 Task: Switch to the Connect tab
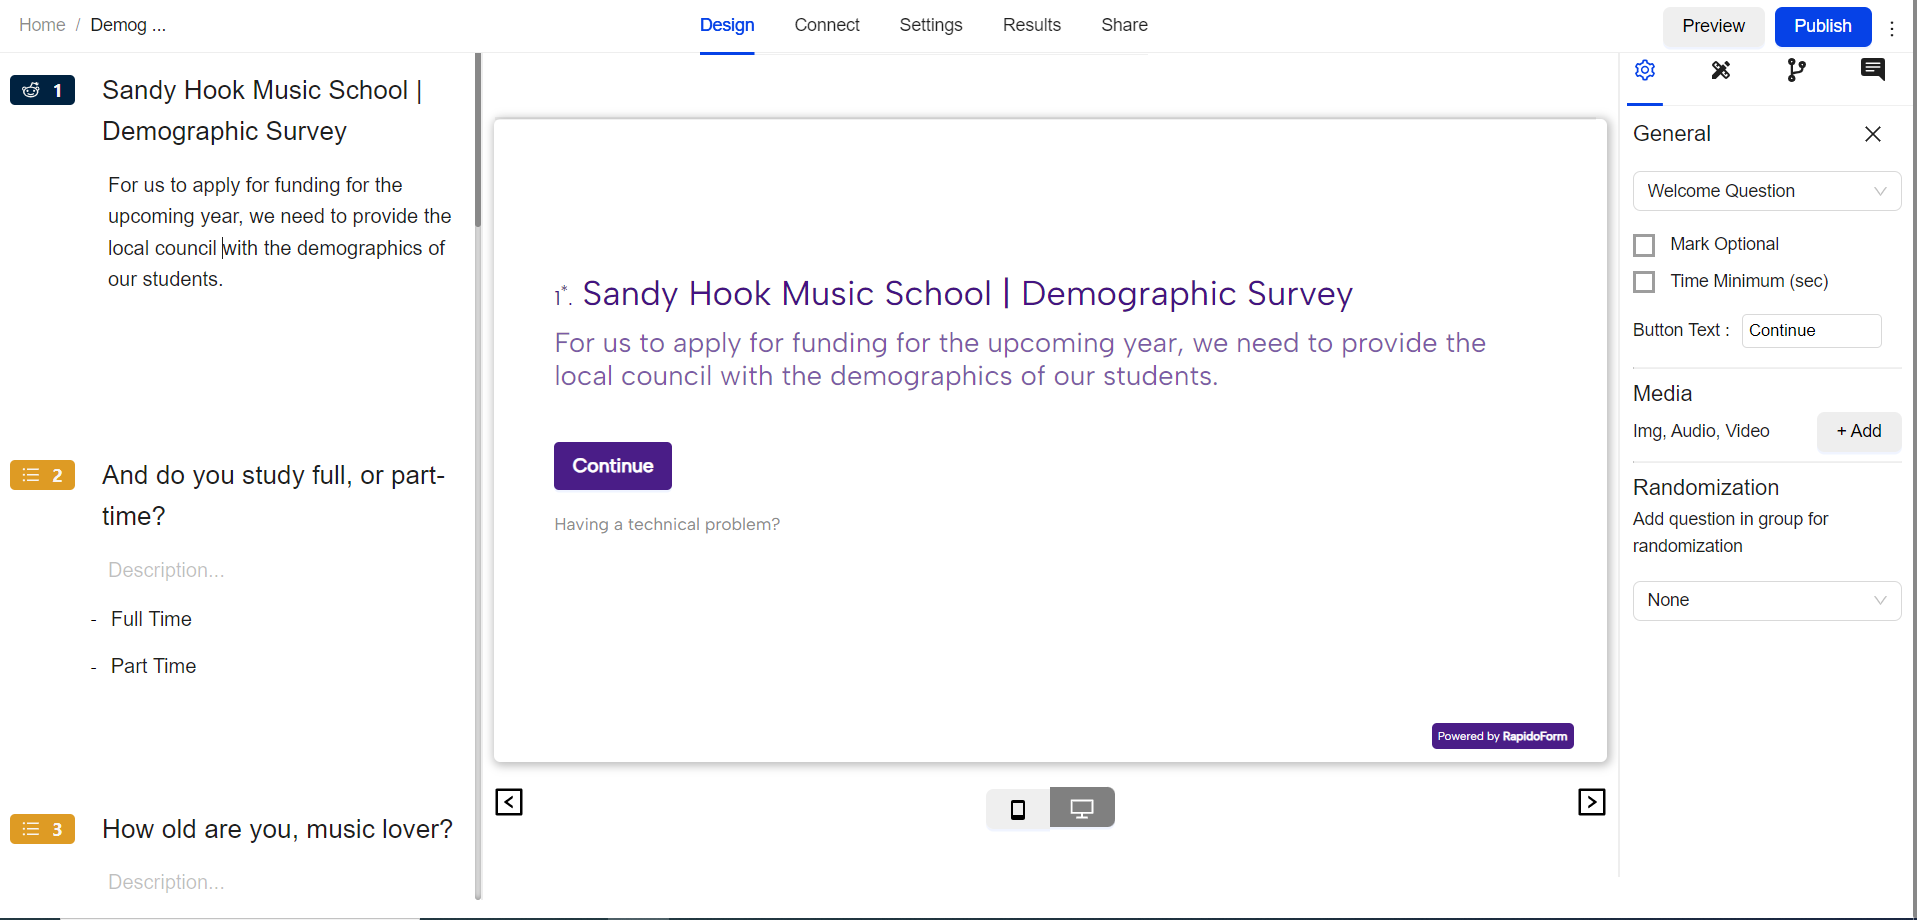point(826,25)
